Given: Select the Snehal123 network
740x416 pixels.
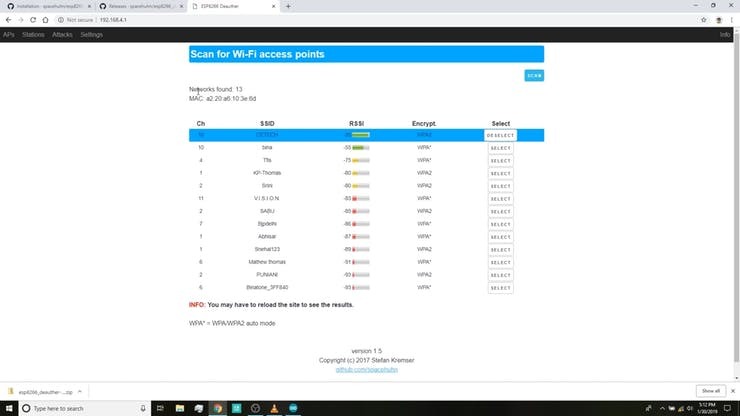Looking at the screenshot, I should point(501,250).
